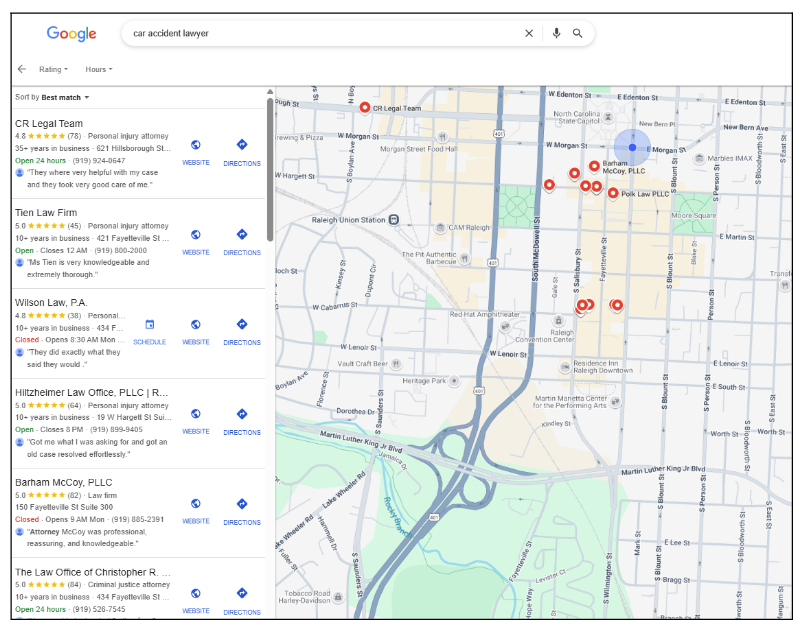Open the Hours filter dropdown
The width and height of the screenshot is (803, 630).
pos(99,69)
